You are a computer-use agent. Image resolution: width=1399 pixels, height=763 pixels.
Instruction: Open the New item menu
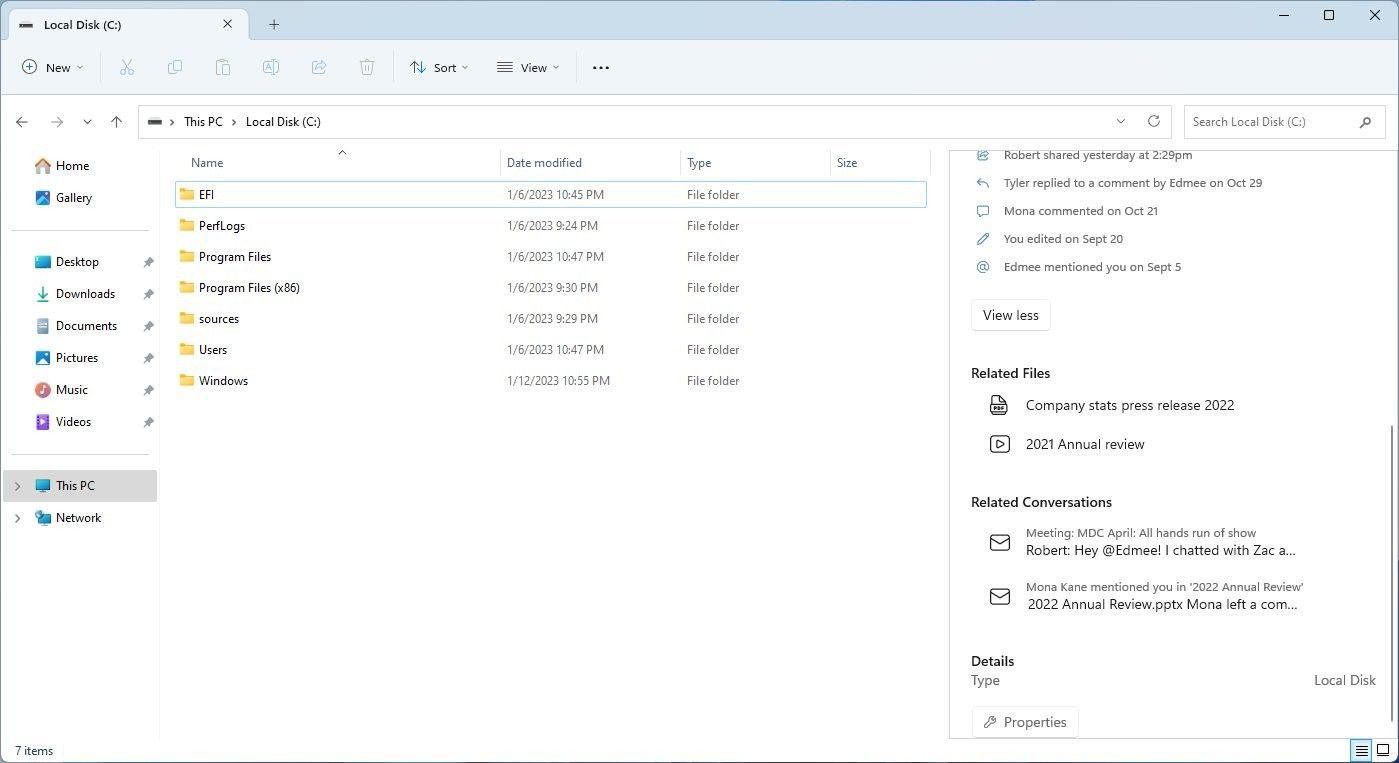tap(53, 67)
